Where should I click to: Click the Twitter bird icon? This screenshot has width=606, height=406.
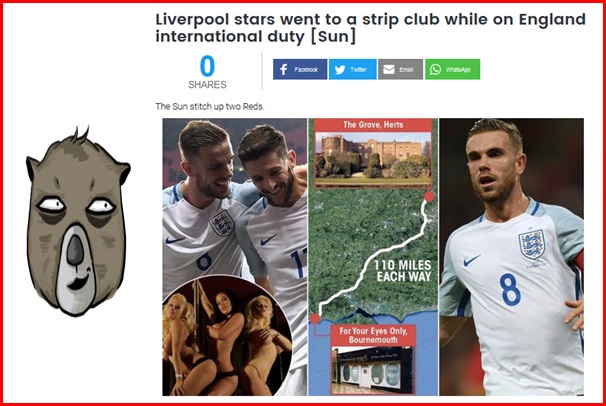tap(340, 70)
